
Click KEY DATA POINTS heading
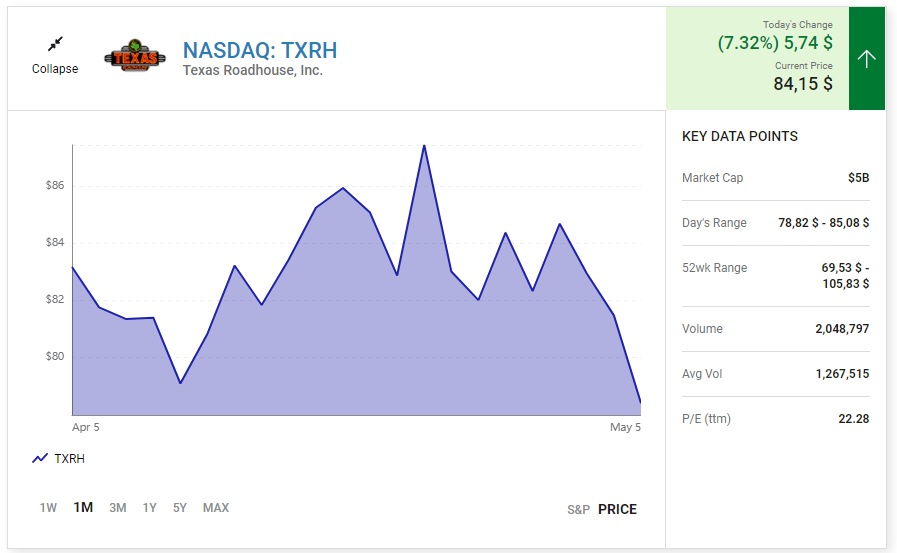click(x=740, y=137)
